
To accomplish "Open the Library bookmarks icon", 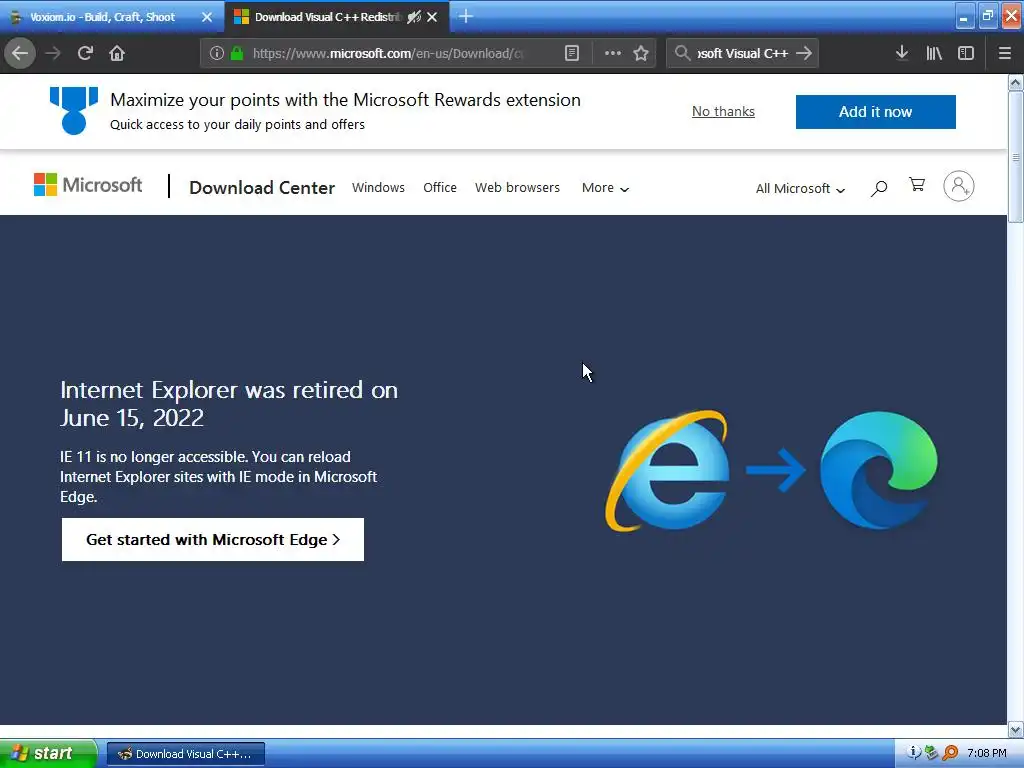I will point(934,53).
